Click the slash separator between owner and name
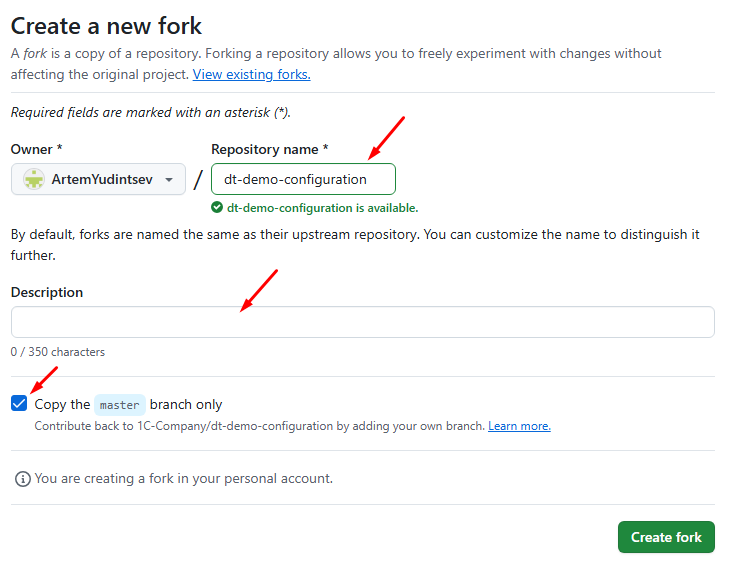This screenshot has width=731, height=568. point(198,180)
